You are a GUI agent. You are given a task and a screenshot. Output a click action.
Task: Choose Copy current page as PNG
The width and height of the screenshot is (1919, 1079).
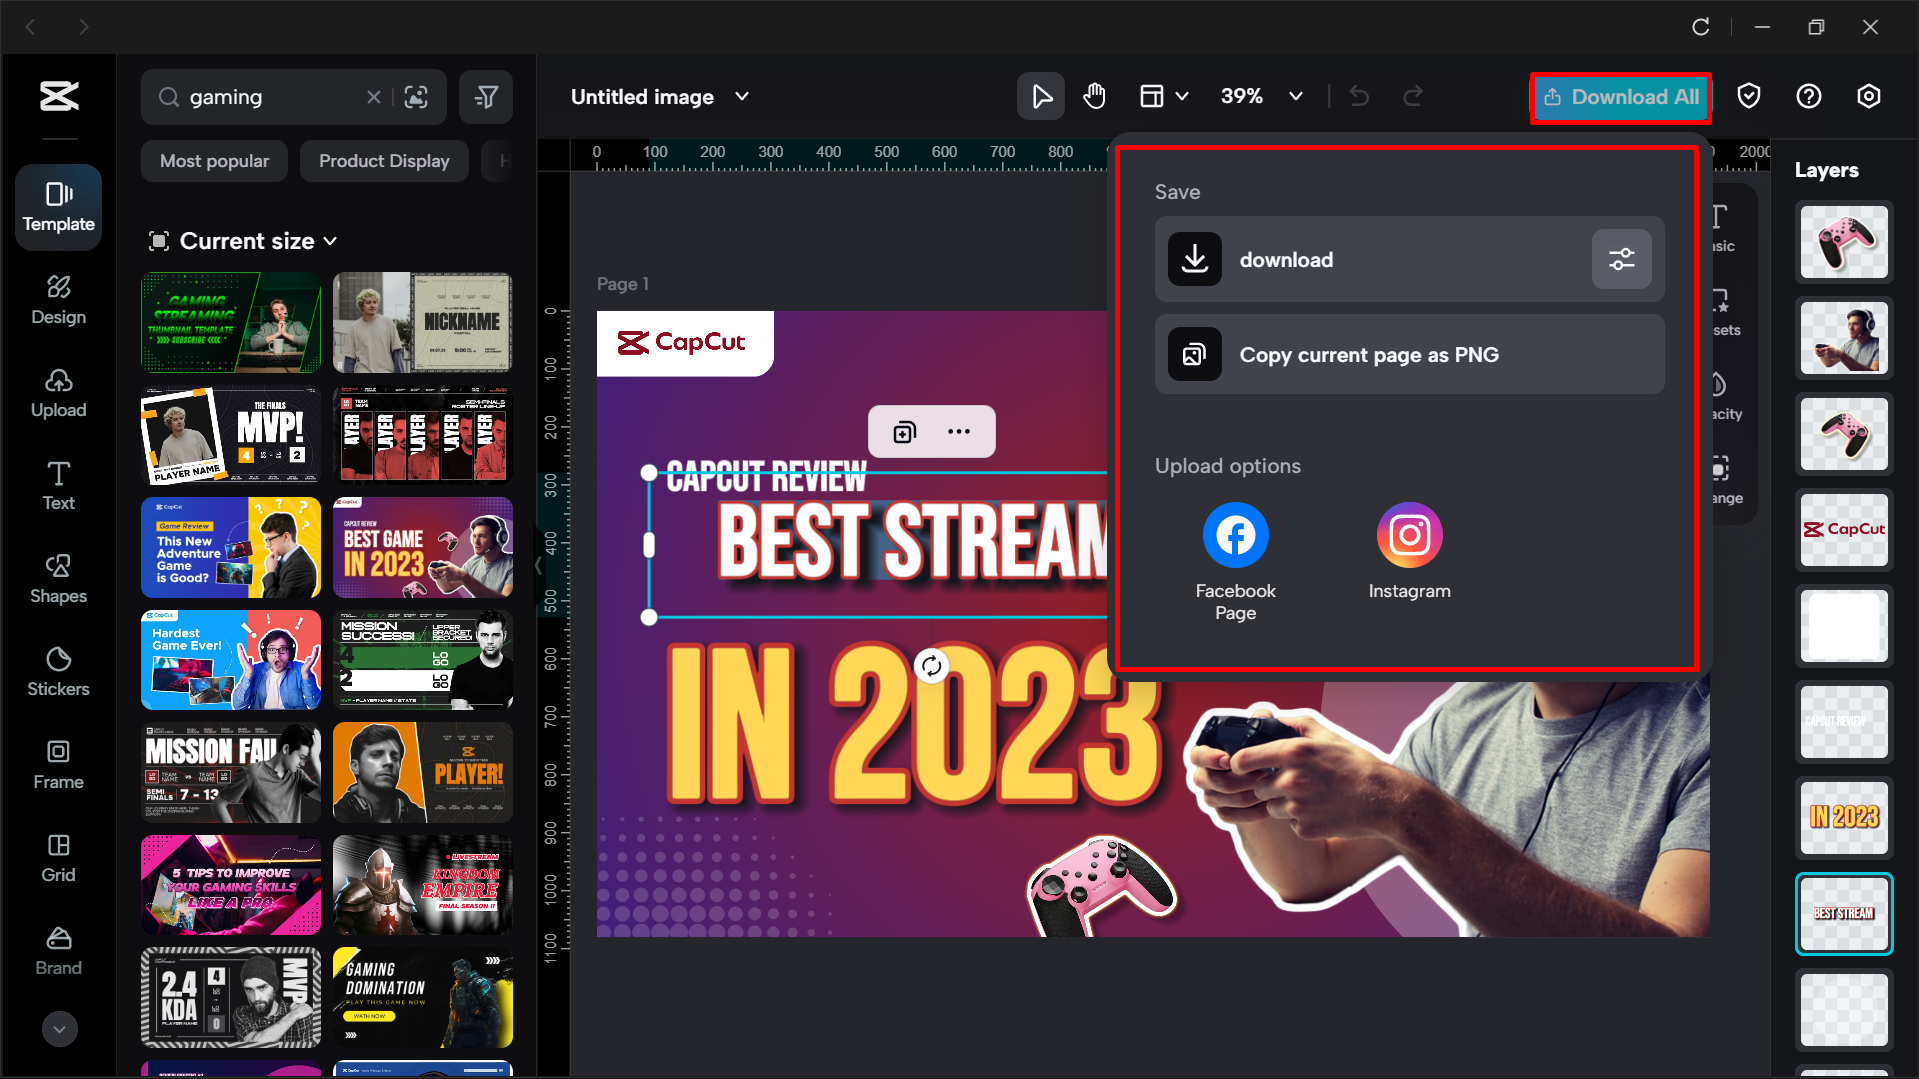pyautogui.click(x=1409, y=355)
